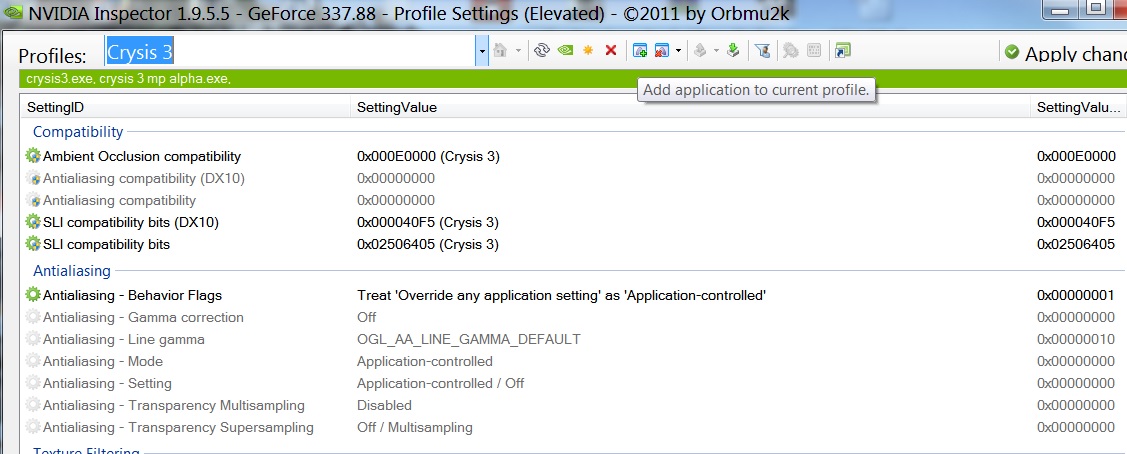This screenshot has height=454, width=1127.
Task: Click the home icon in toolbar
Action: 501,51
